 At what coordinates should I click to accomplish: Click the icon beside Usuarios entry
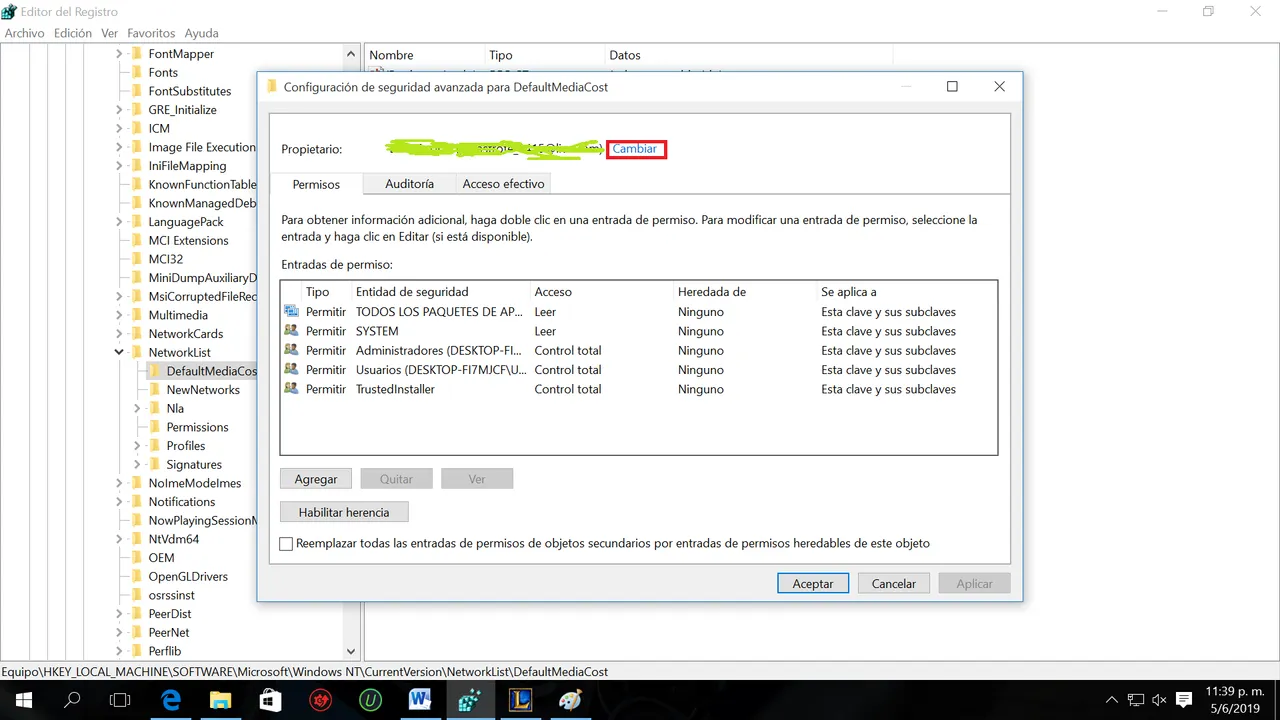point(291,370)
